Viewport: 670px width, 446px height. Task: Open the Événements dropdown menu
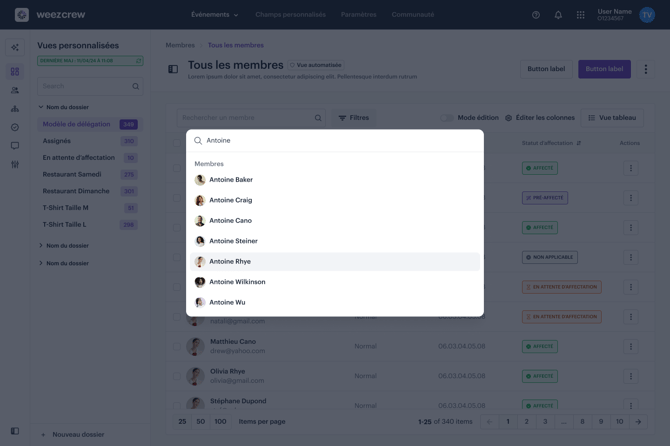(x=215, y=15)
